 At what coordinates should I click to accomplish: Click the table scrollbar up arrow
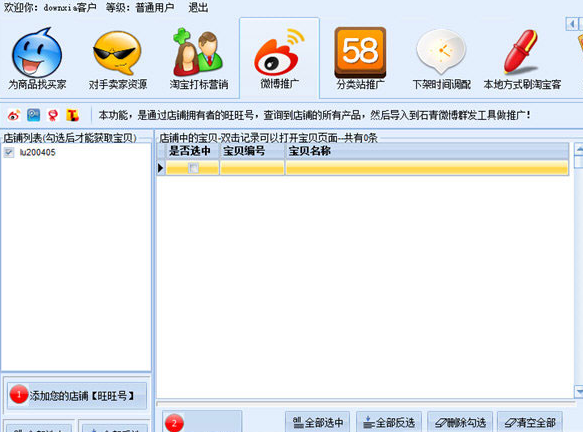point(579,149)
